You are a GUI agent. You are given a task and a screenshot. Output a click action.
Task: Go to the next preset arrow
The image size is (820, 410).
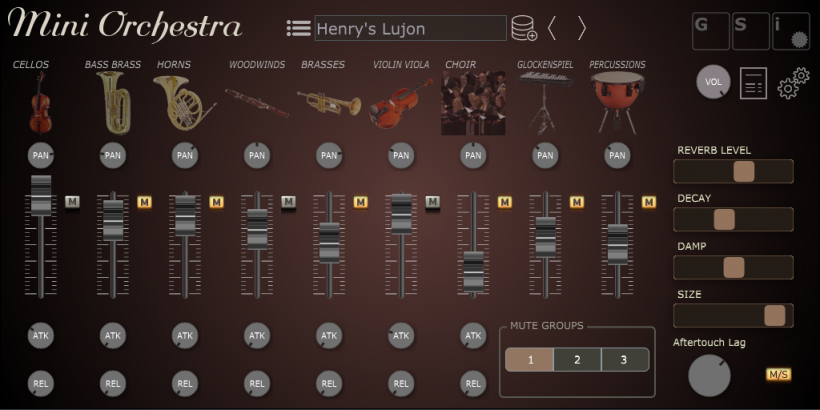pos(581,29)
